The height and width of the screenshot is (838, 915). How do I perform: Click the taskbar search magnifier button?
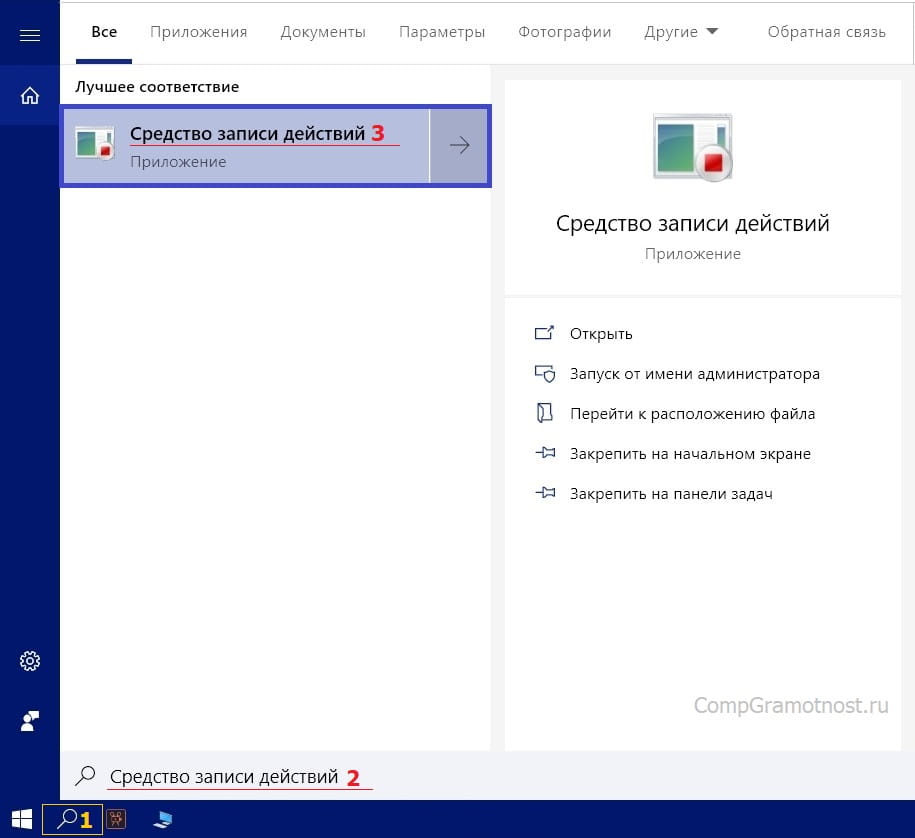click(x=72, y=819)
